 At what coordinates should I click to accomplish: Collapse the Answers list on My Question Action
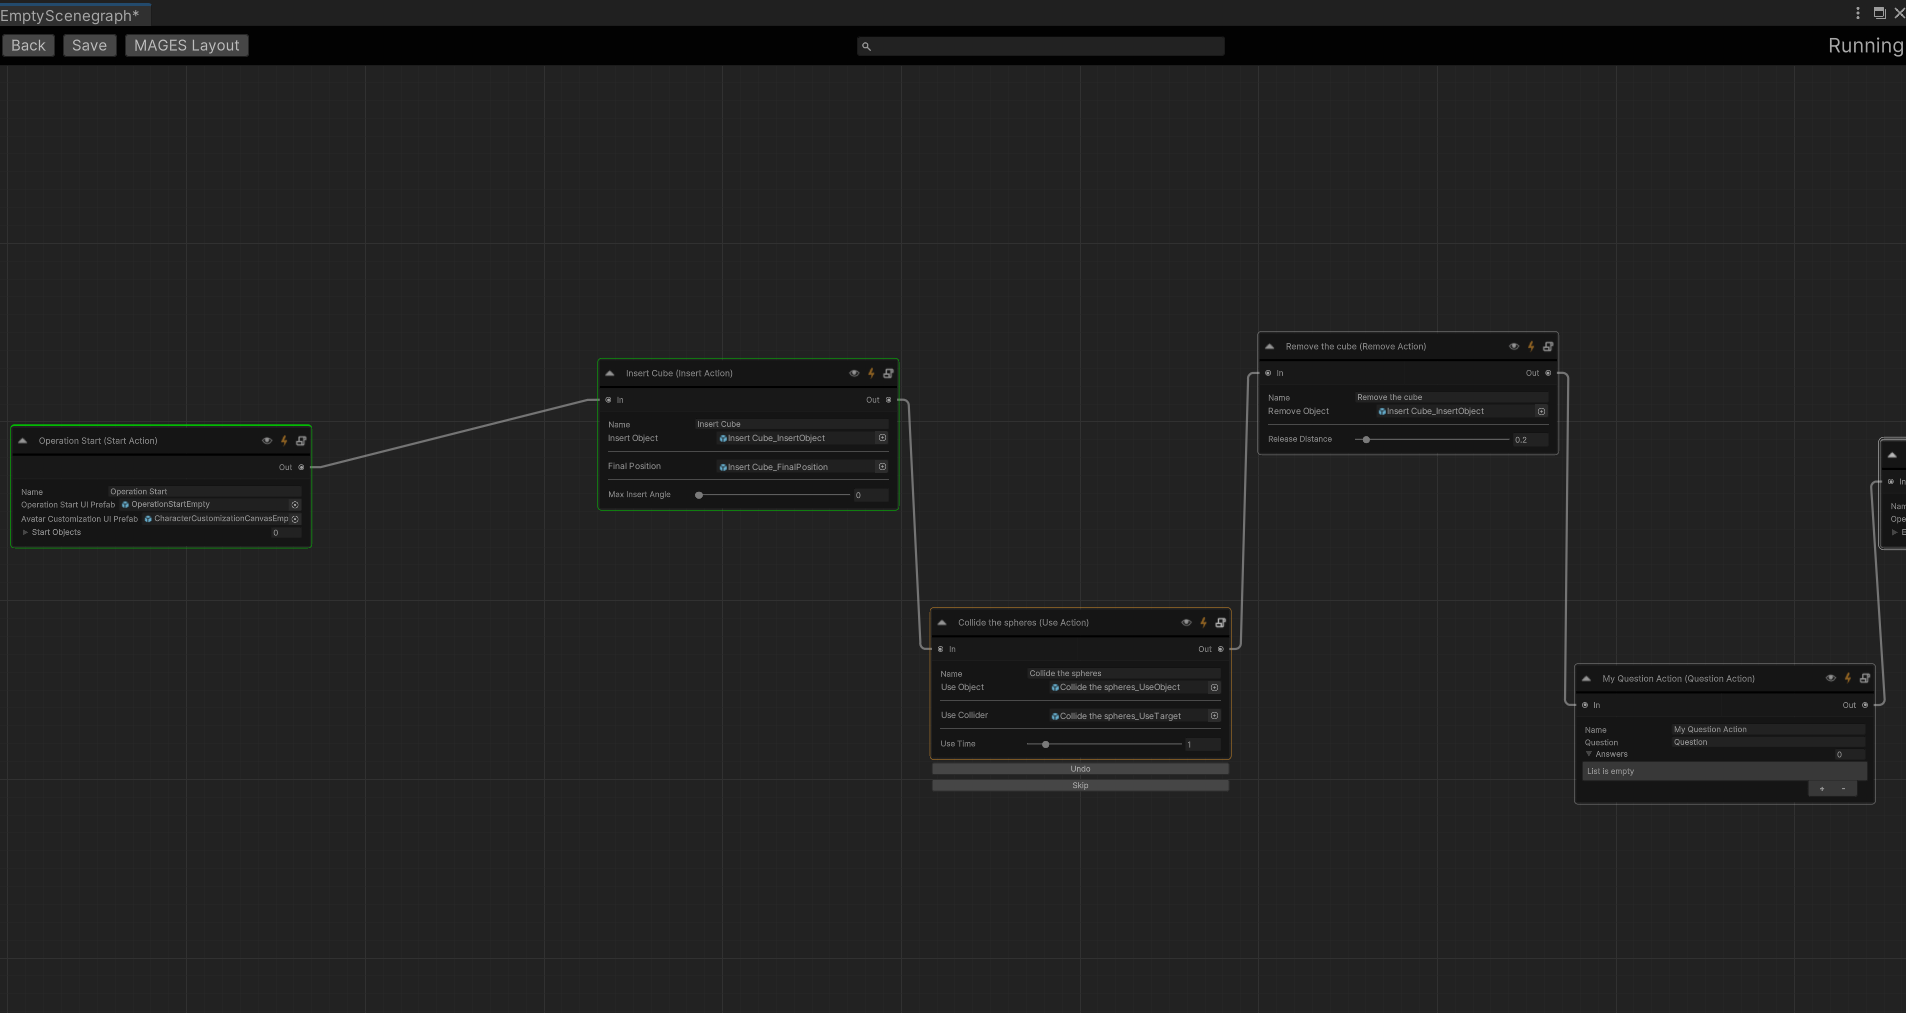(1591, 754)
